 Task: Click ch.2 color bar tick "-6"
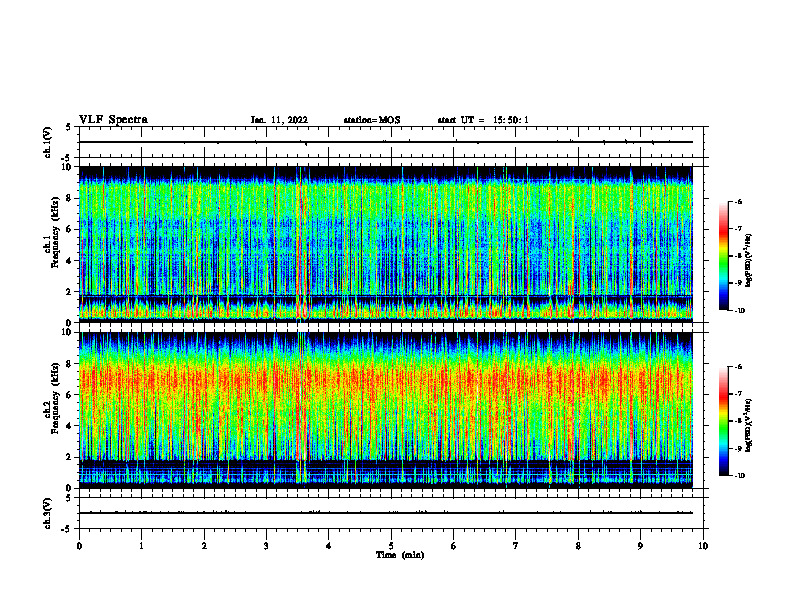point(737,367)
